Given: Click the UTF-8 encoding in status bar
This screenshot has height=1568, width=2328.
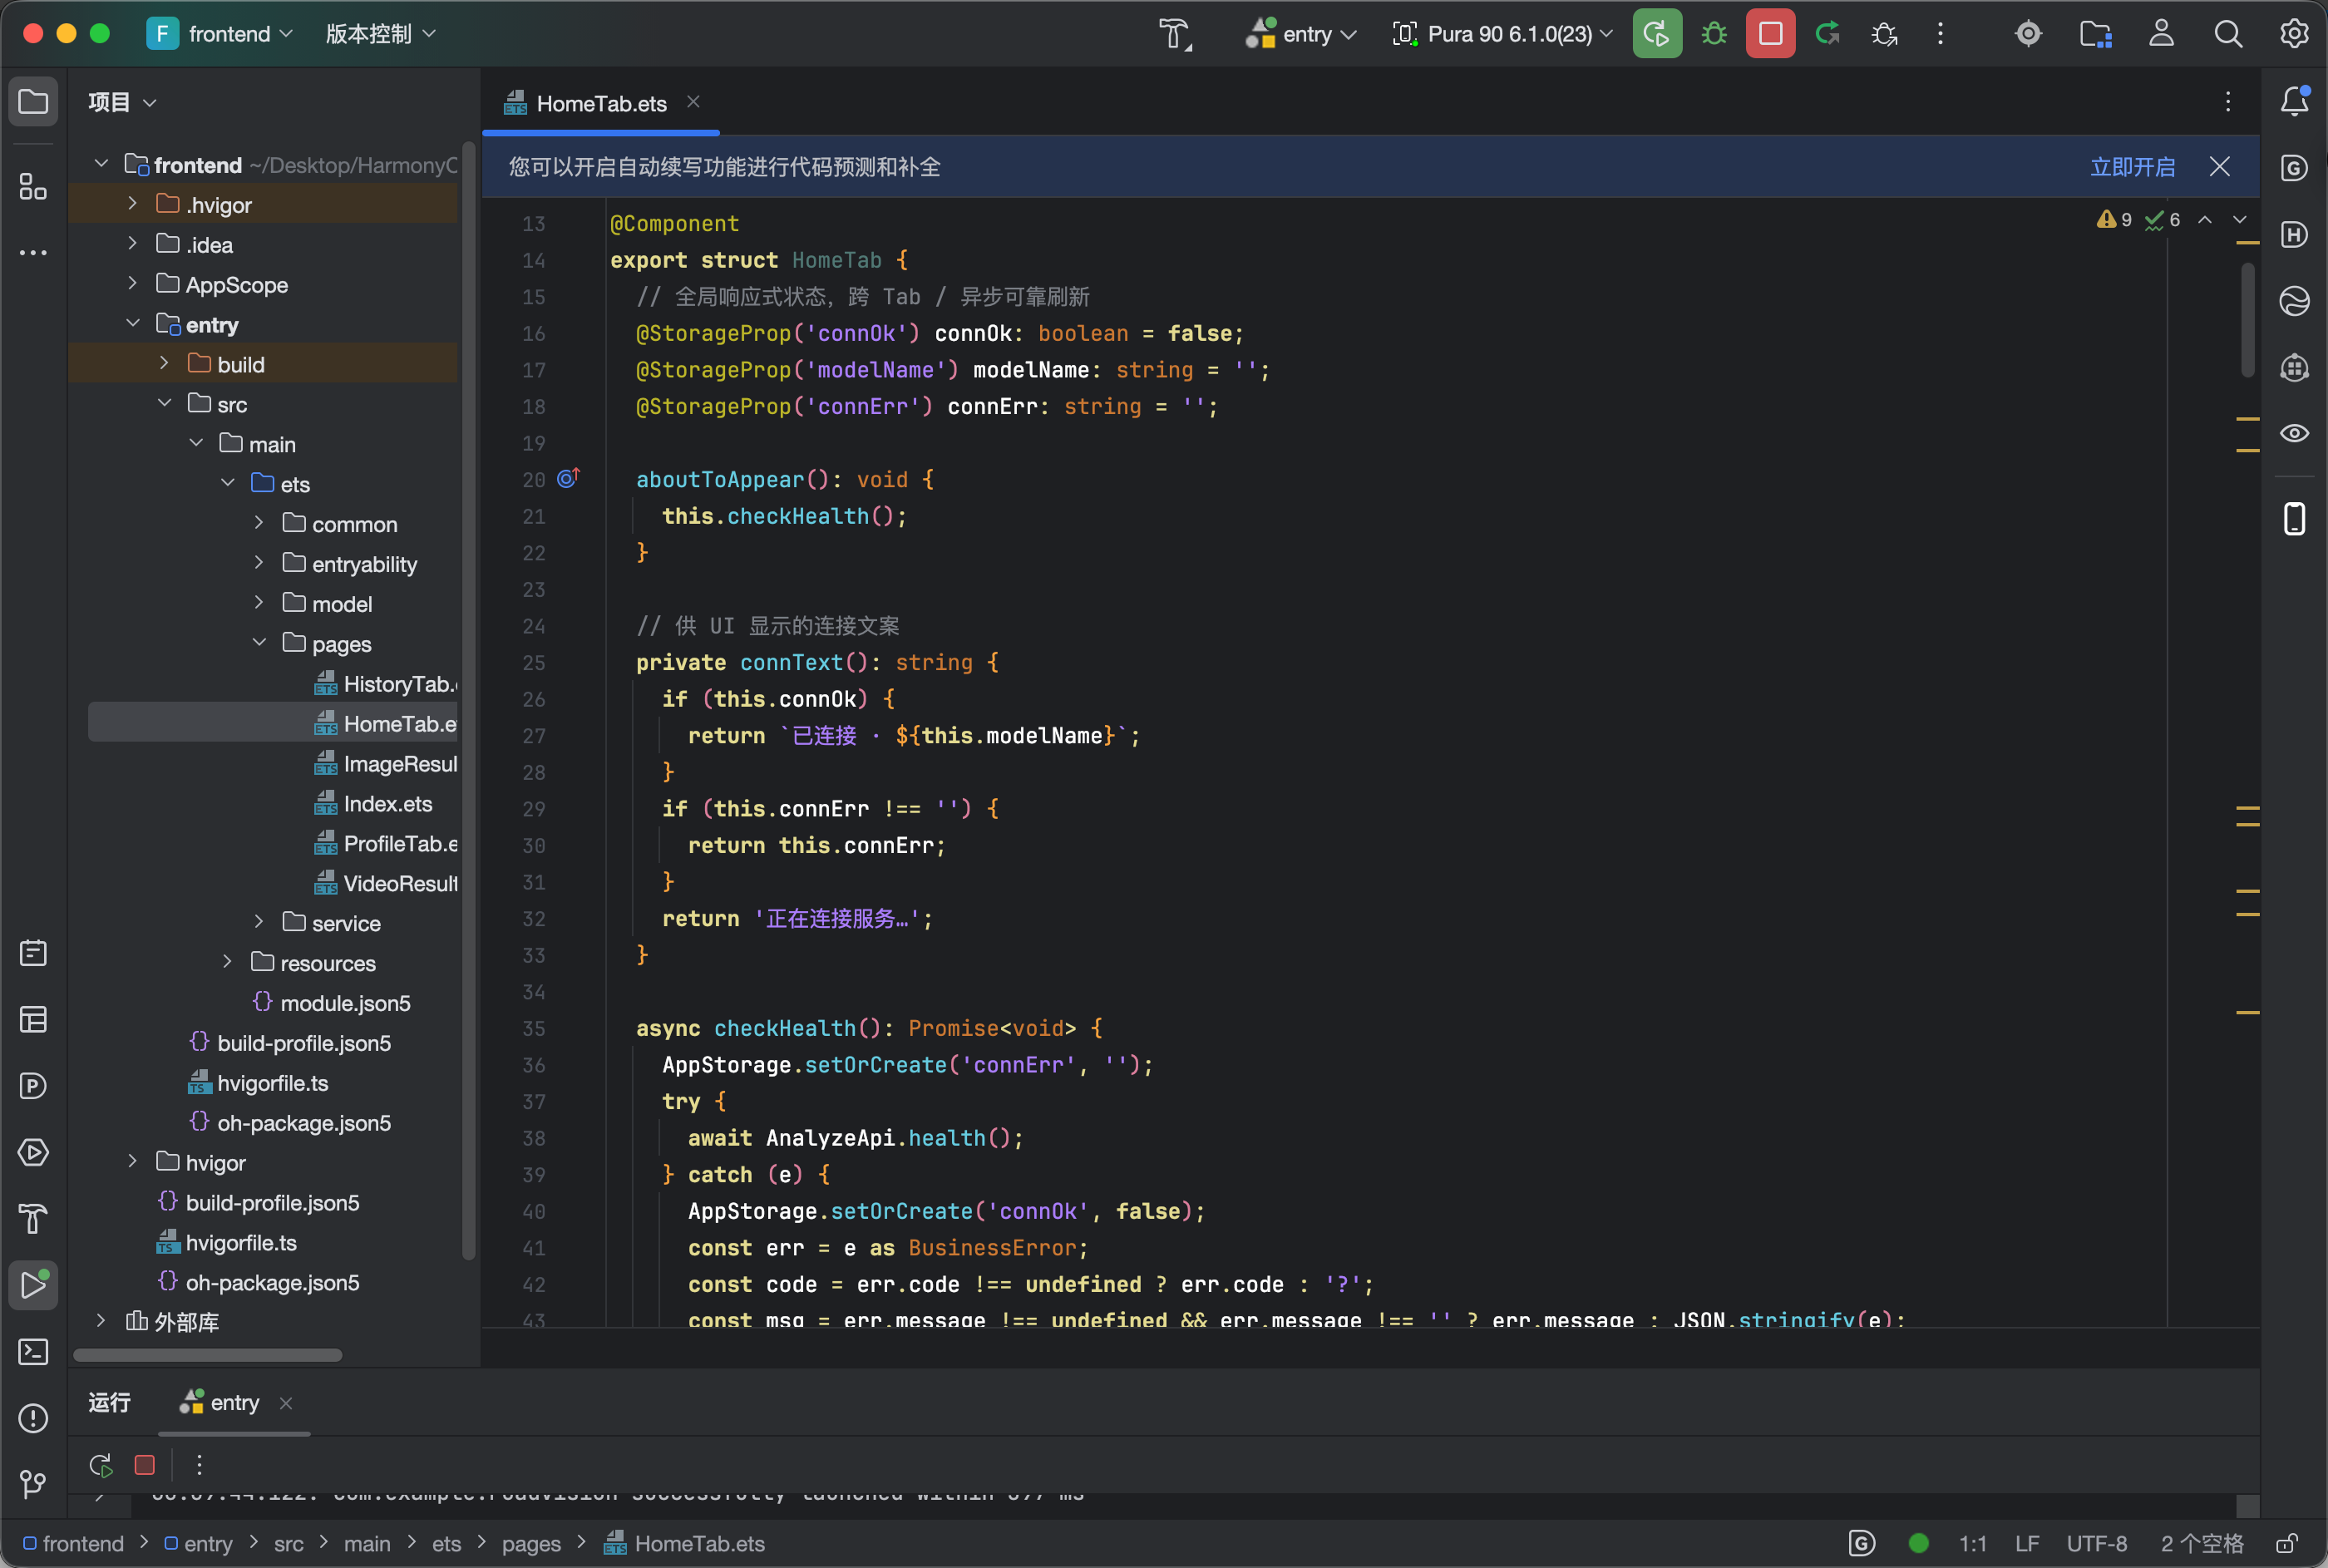Looking at the screenshot, I should click(x=2097, y=1543).
